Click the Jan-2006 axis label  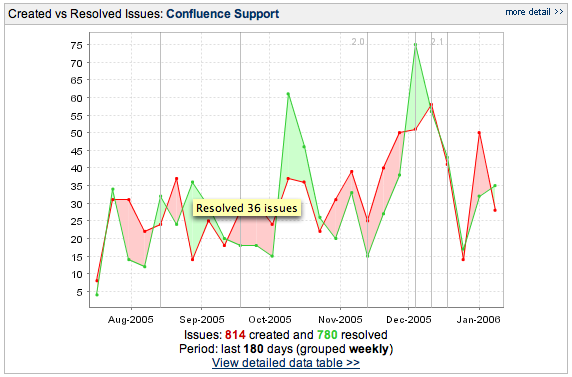[x=479, y=320]
